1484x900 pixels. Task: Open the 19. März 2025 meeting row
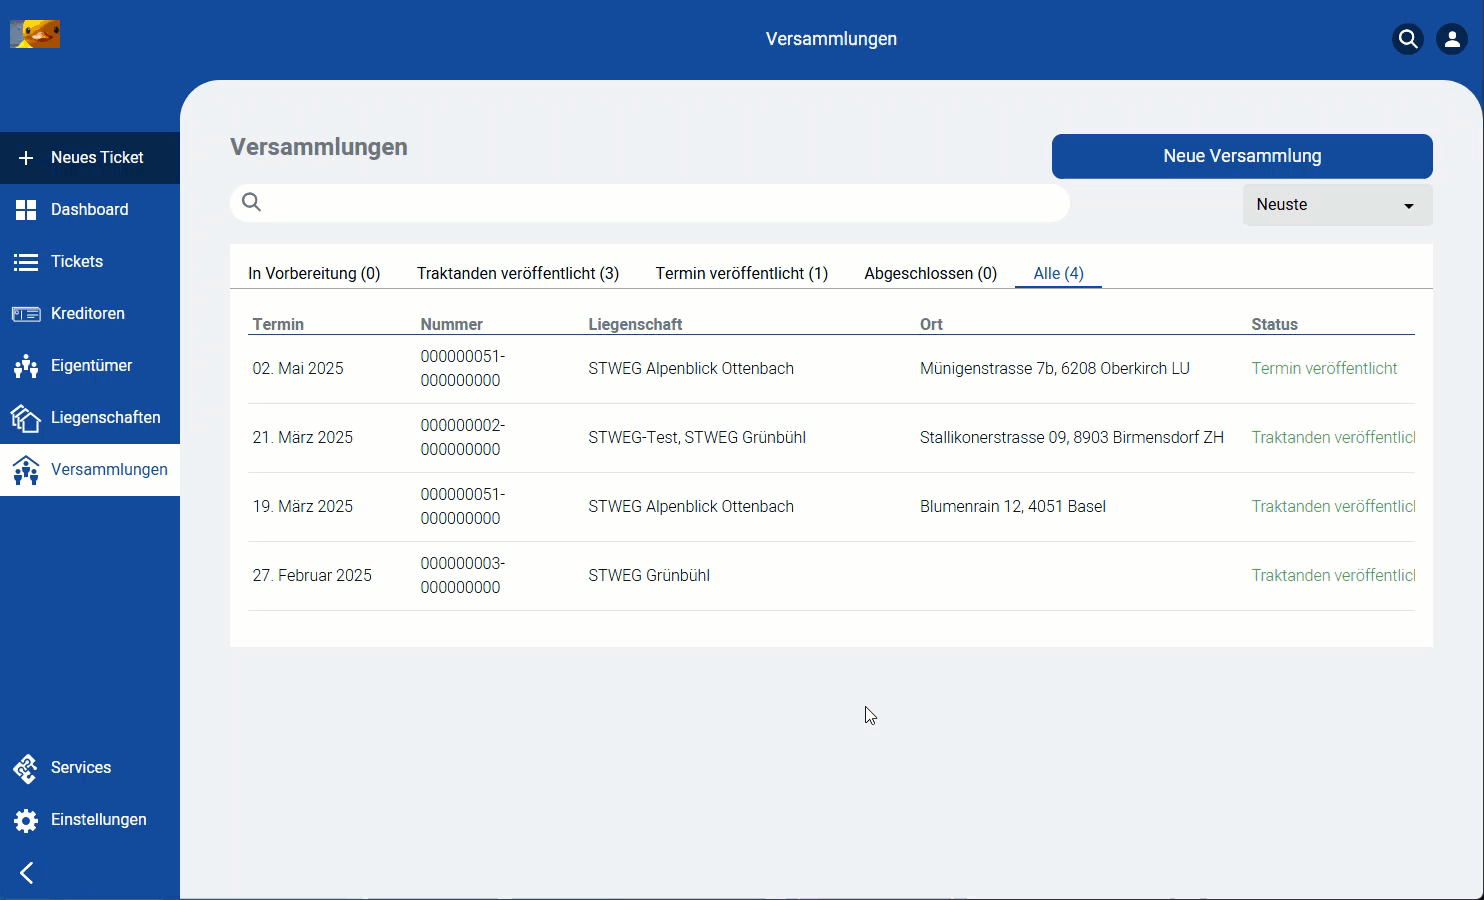[831, 507]
